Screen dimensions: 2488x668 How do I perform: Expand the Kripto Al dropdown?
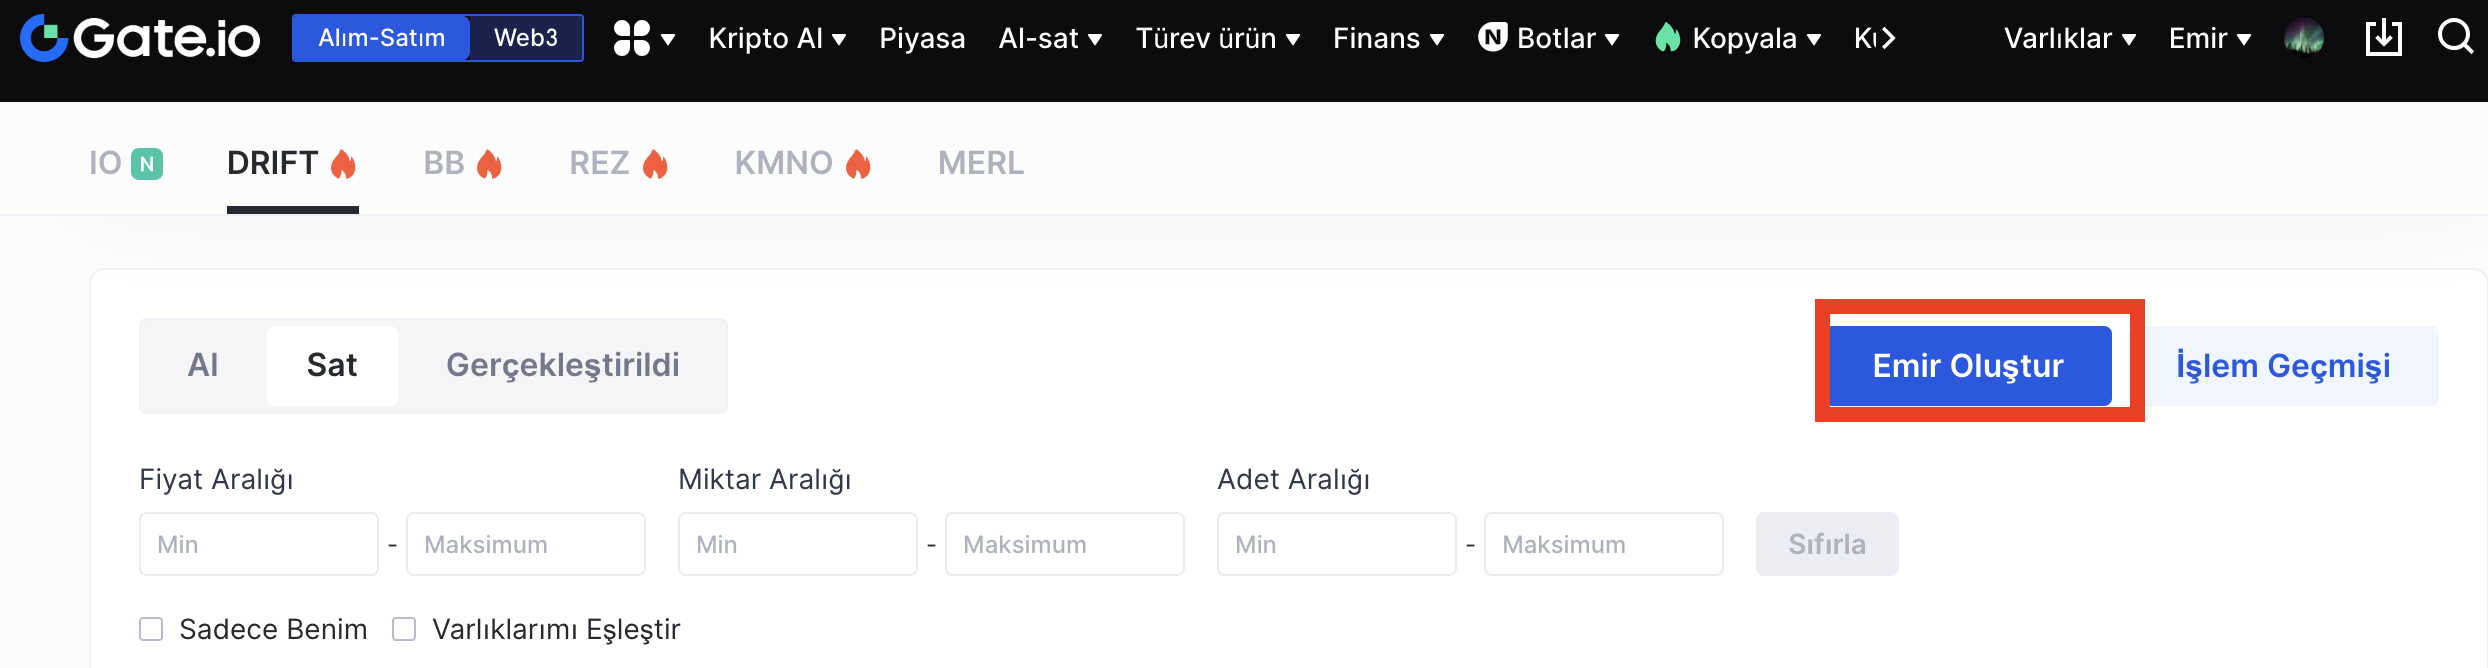777,38
